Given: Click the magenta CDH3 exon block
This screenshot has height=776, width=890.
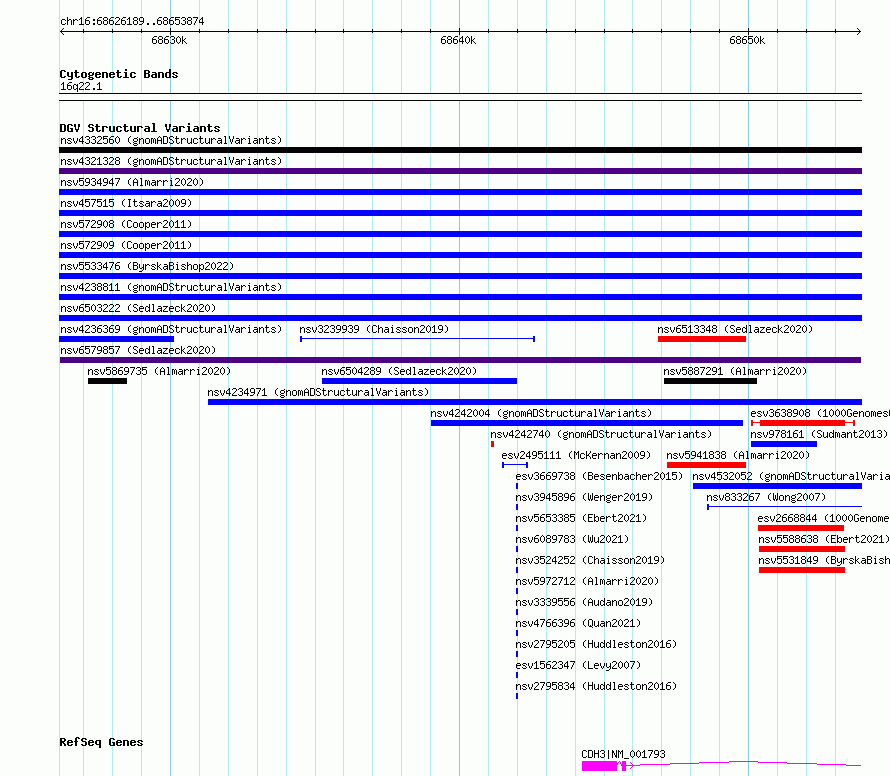Looking at the screenshot, I should point(599,766).
